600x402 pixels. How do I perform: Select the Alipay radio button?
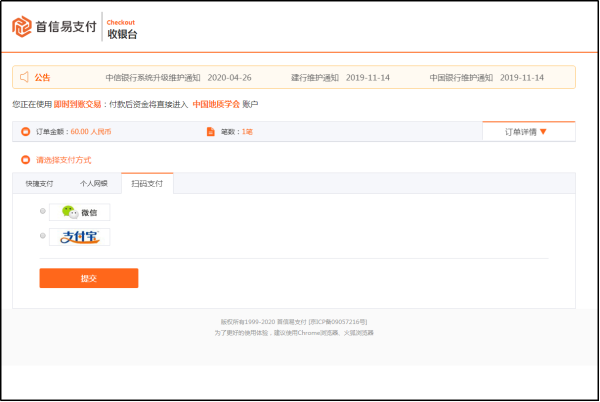[42, 236]
